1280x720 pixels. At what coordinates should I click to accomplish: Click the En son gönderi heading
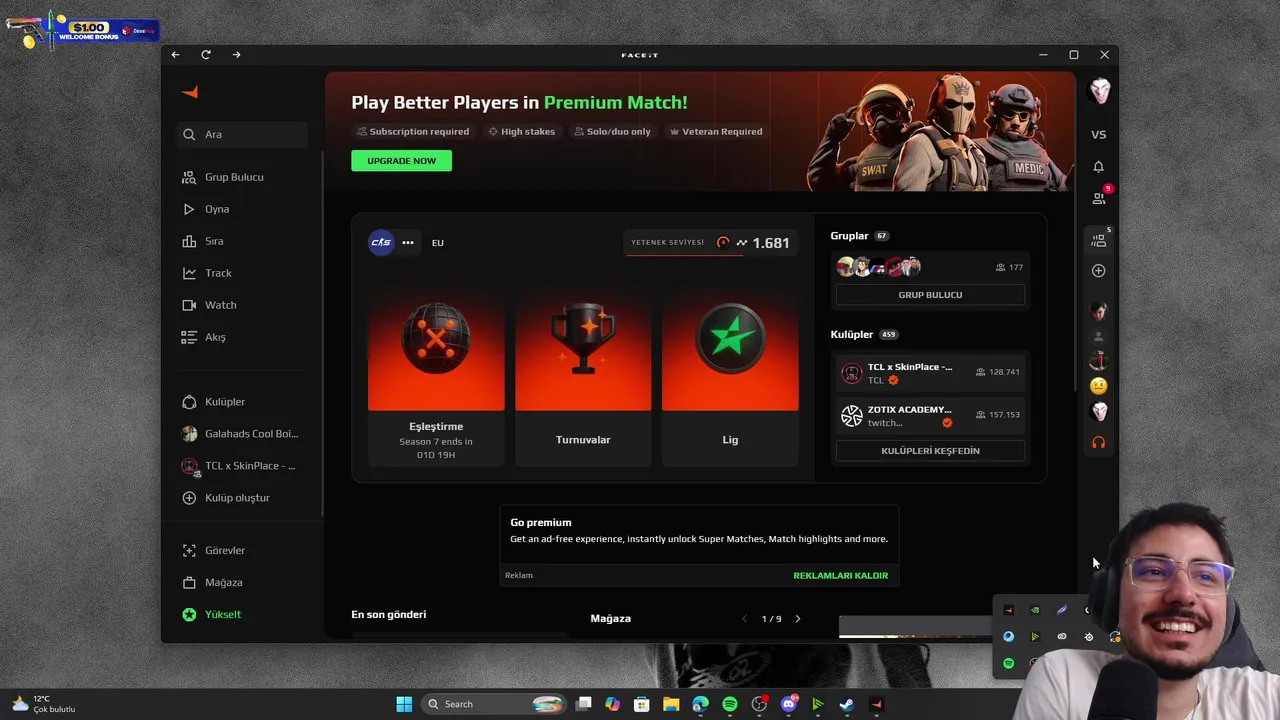[x=389, y=614]
